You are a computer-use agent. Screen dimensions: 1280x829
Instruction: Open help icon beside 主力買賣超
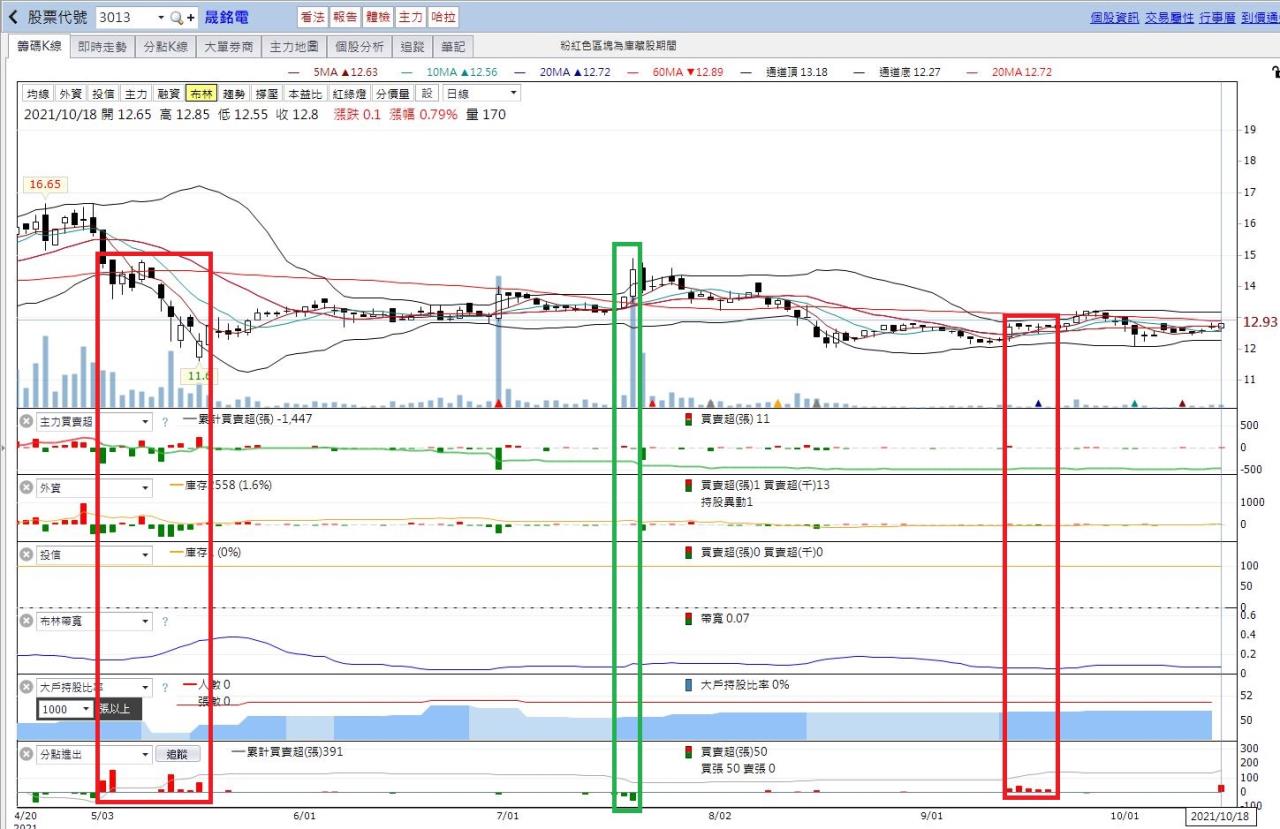(165, 422)
